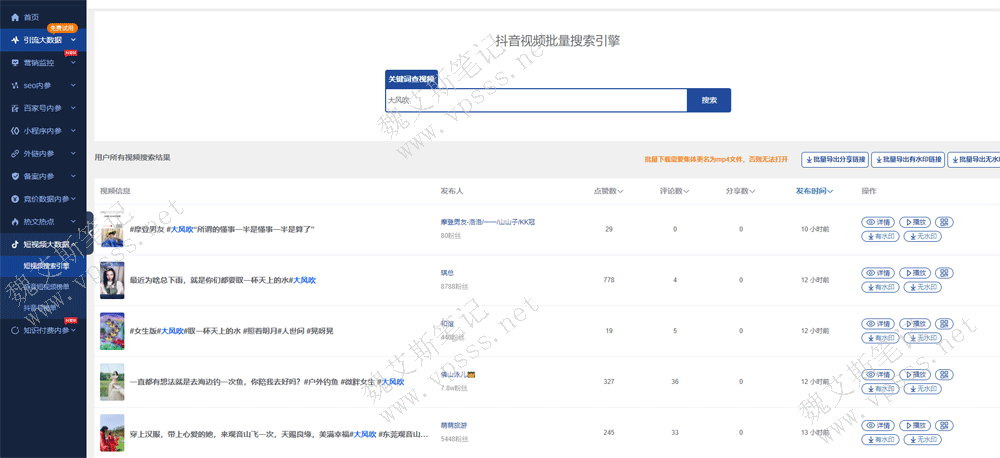Click the link icon beside 外链内参
Screen dimensions: 1000x458
15,154
